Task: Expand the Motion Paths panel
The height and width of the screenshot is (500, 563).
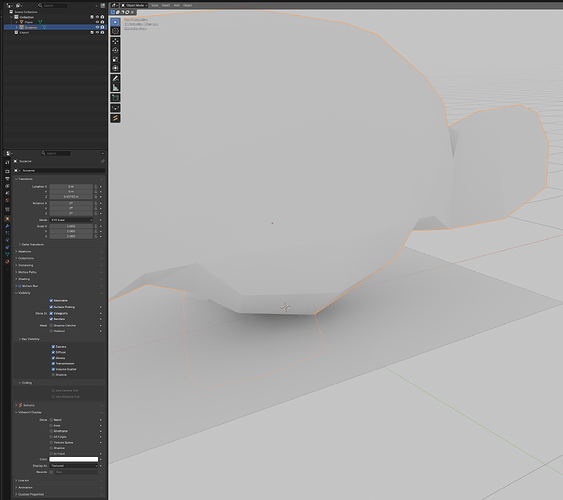Action: [27, 272]
